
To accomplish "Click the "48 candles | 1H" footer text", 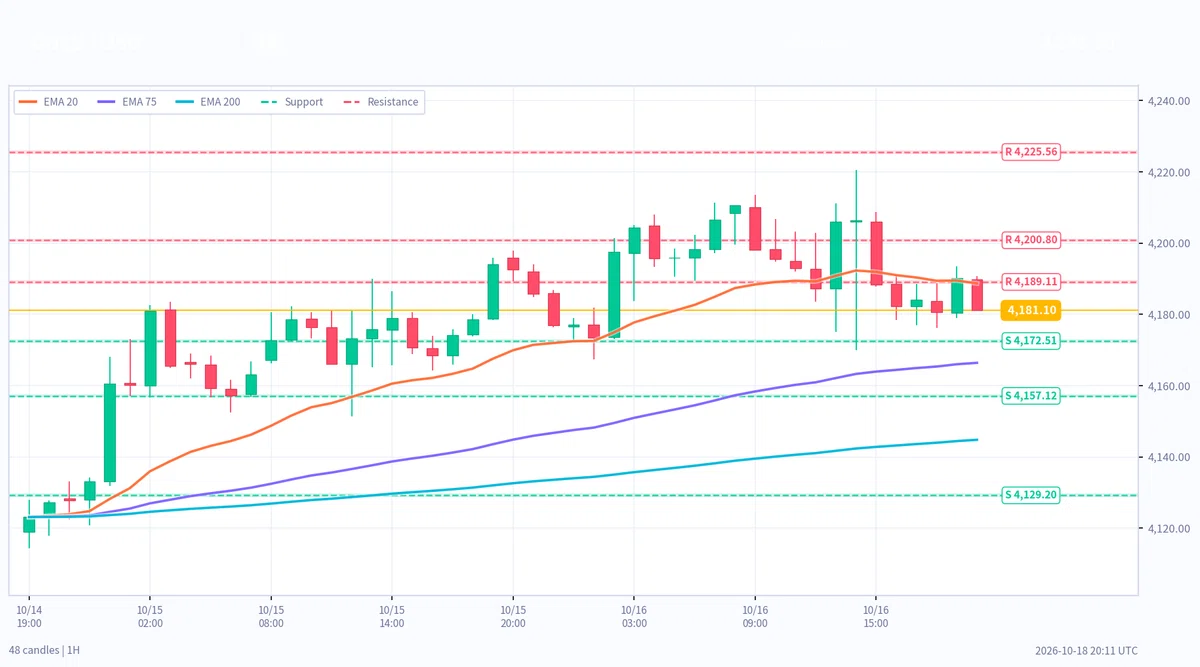I will pyautogui.click(x=44, y=650).
